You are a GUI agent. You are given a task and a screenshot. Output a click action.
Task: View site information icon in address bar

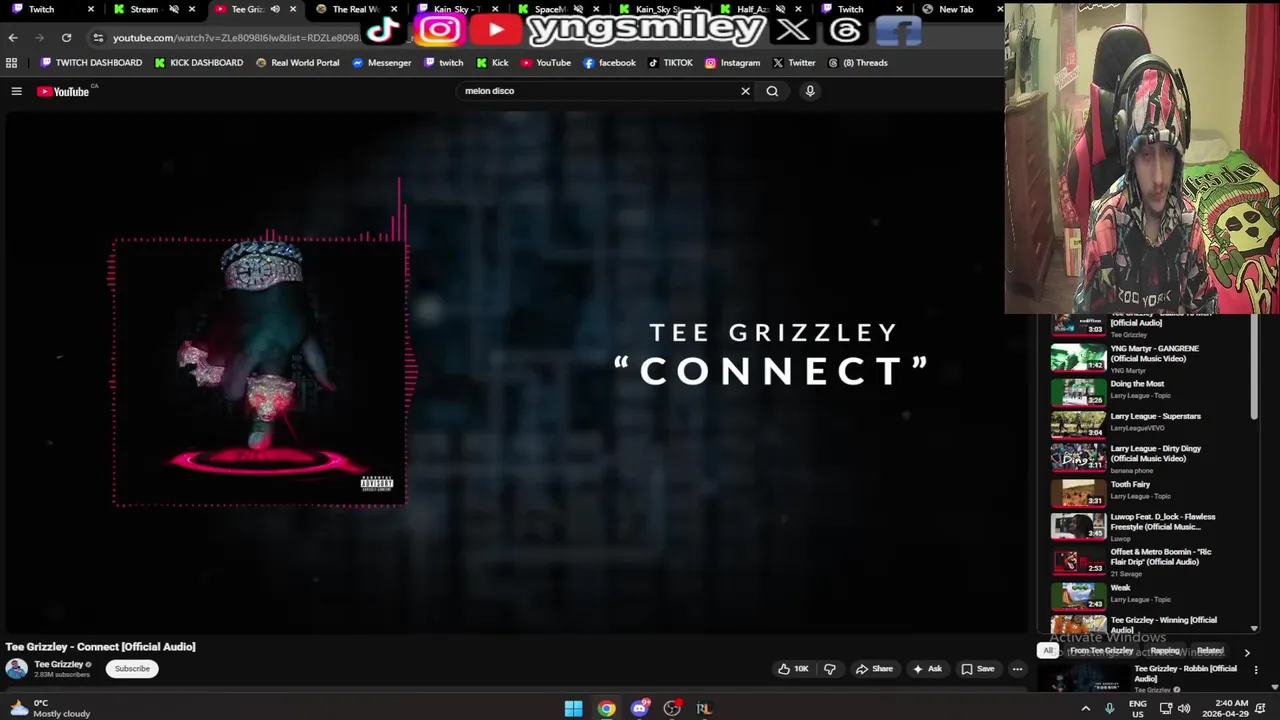98,38
